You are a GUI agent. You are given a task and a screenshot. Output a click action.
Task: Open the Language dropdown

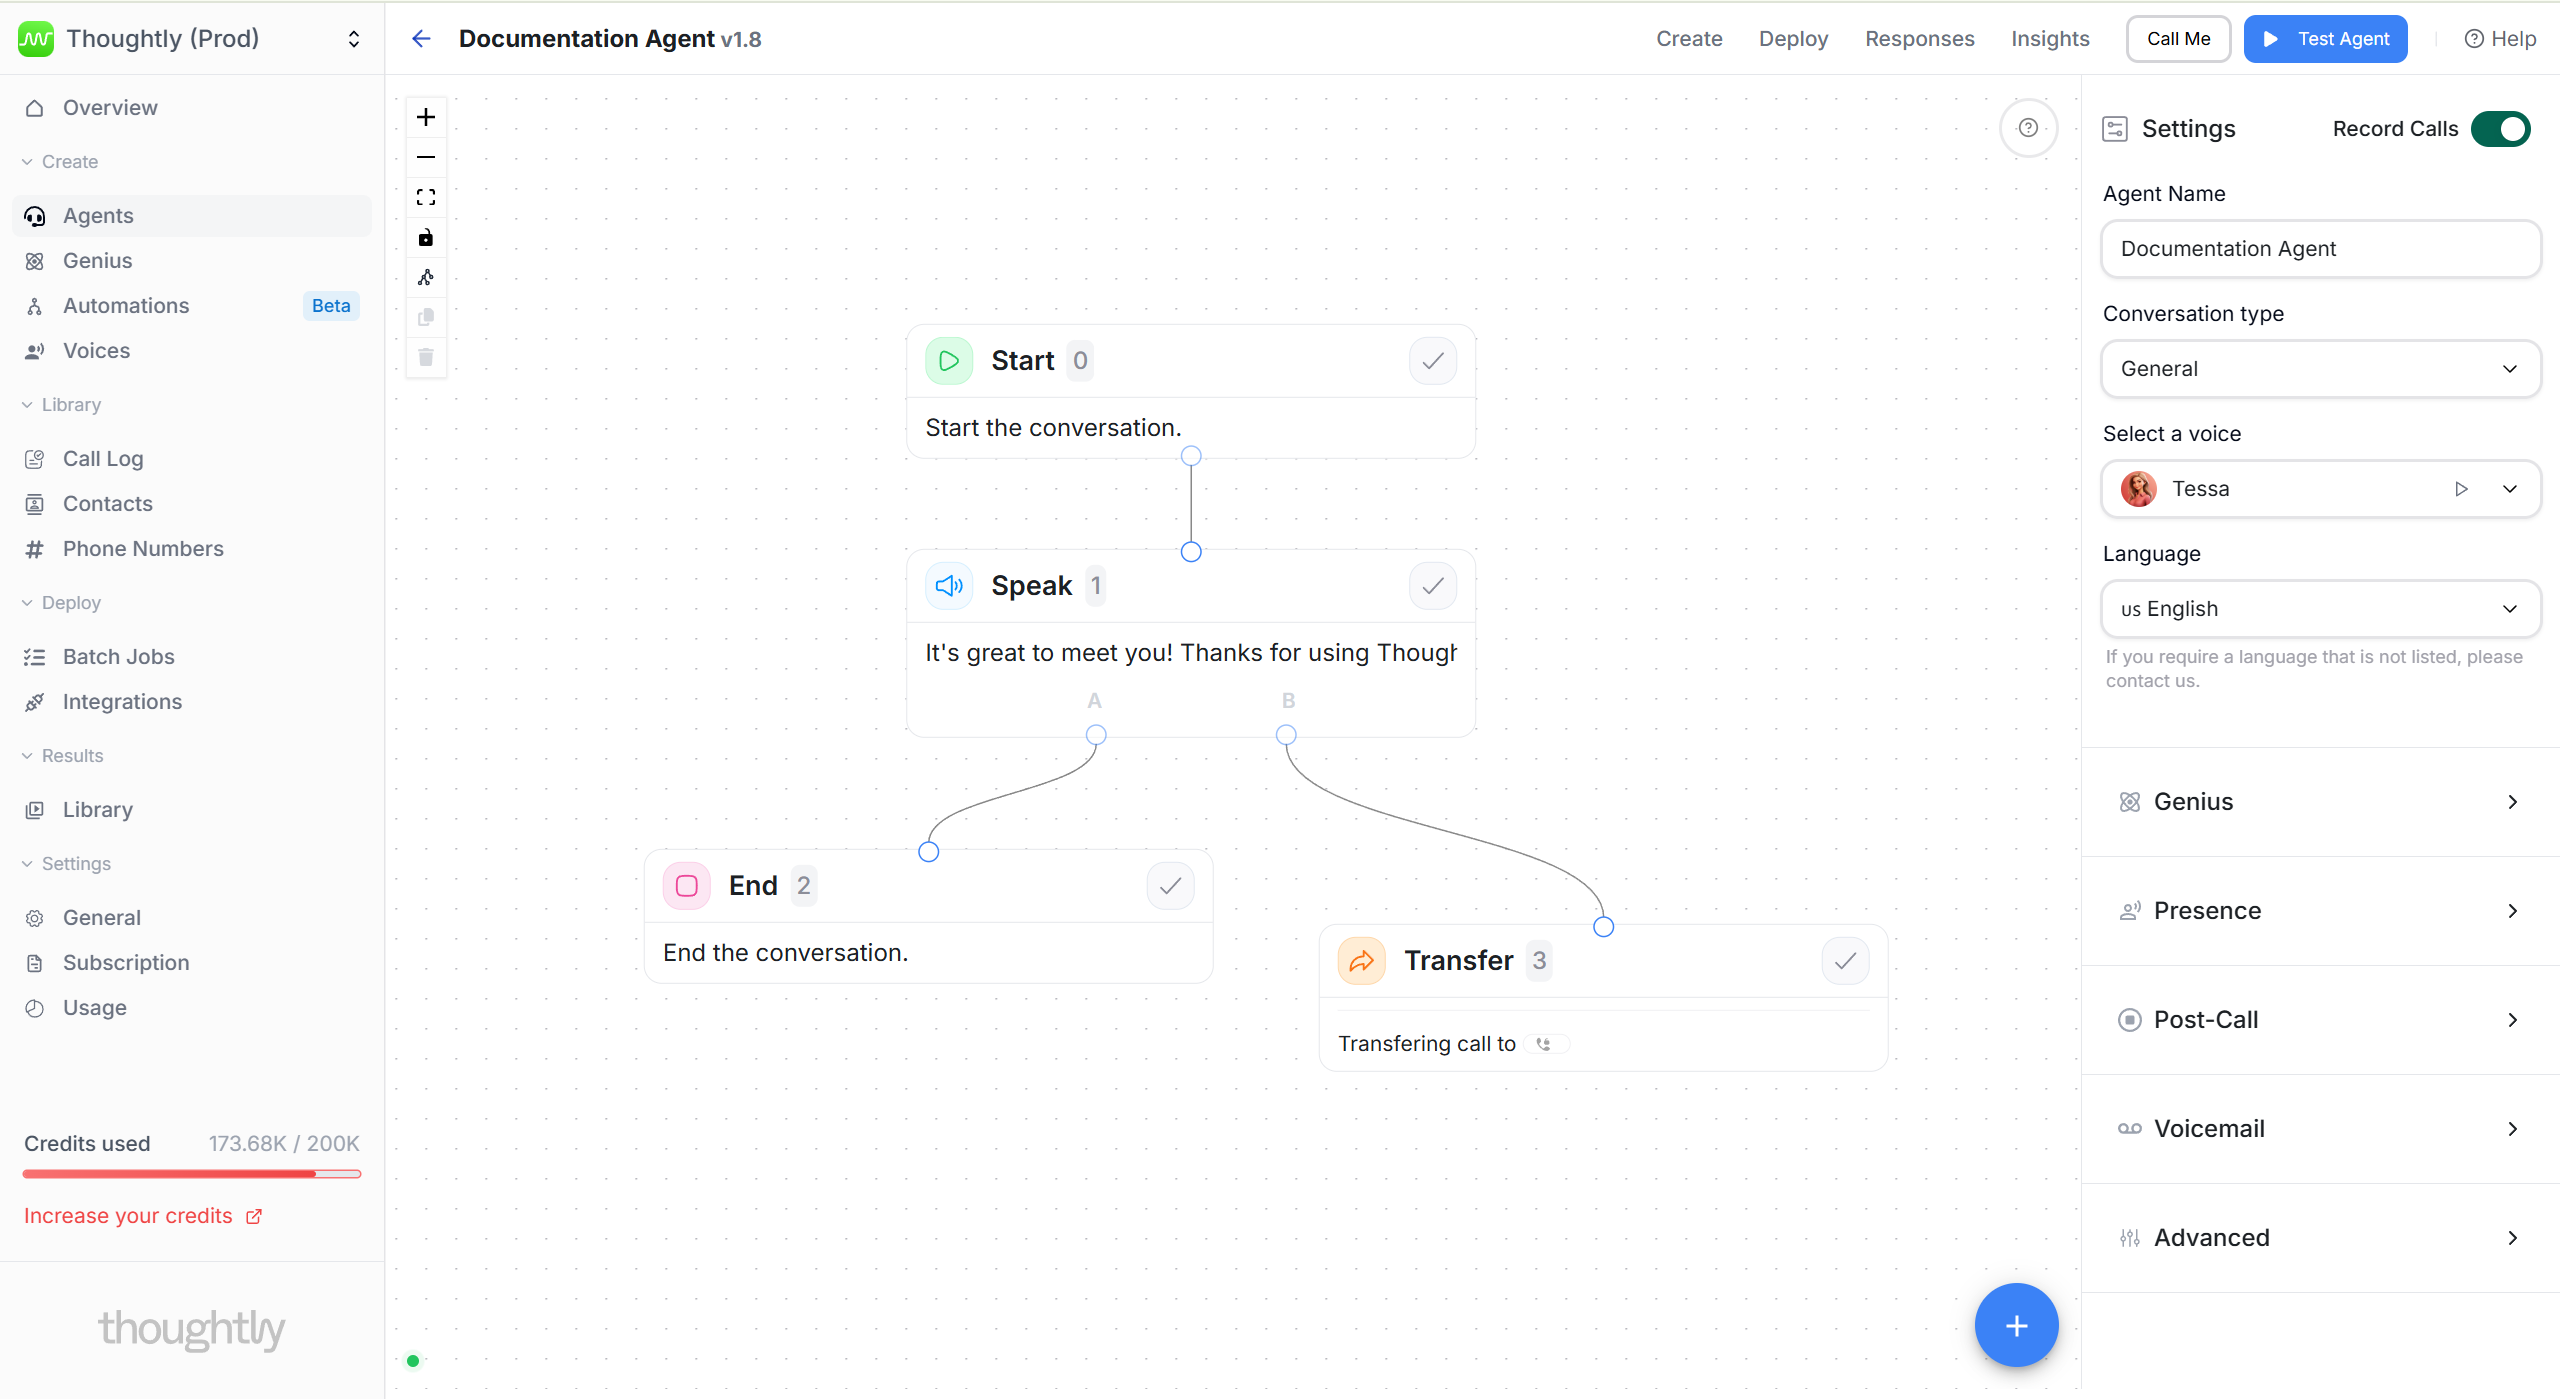coord(2320,609)
